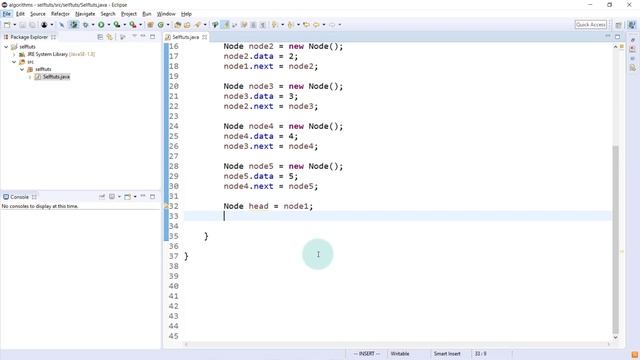Click the External Tools run icon

pyautogui.click(x=133, y=25)
